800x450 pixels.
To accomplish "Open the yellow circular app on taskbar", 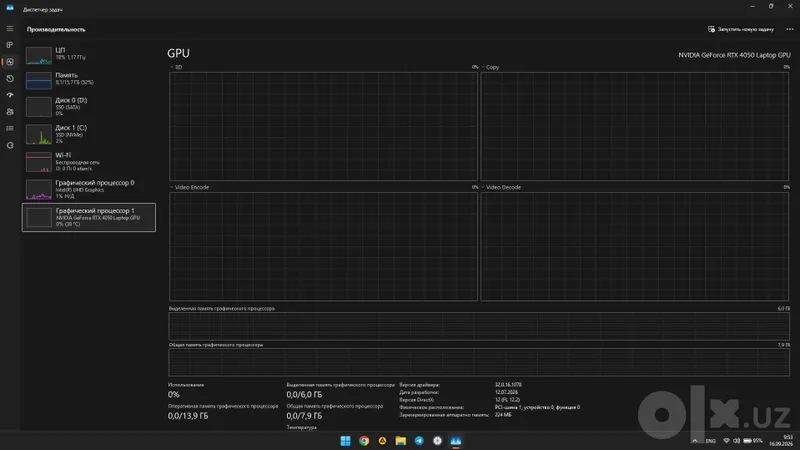I will click(382, 441).
